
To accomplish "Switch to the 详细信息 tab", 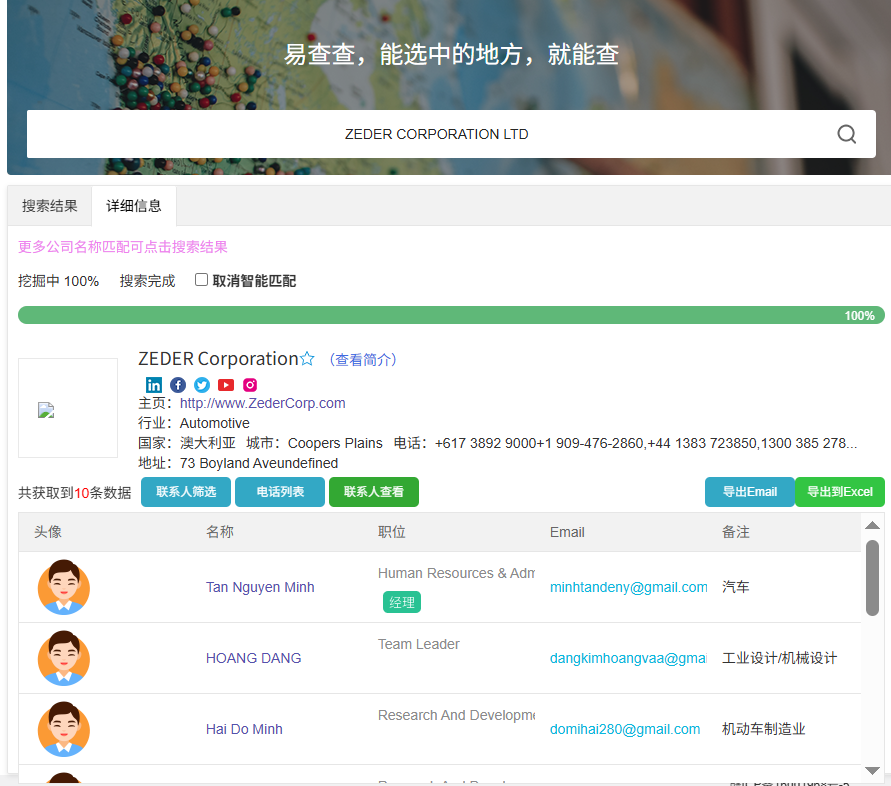I will (x=134, y=206).
